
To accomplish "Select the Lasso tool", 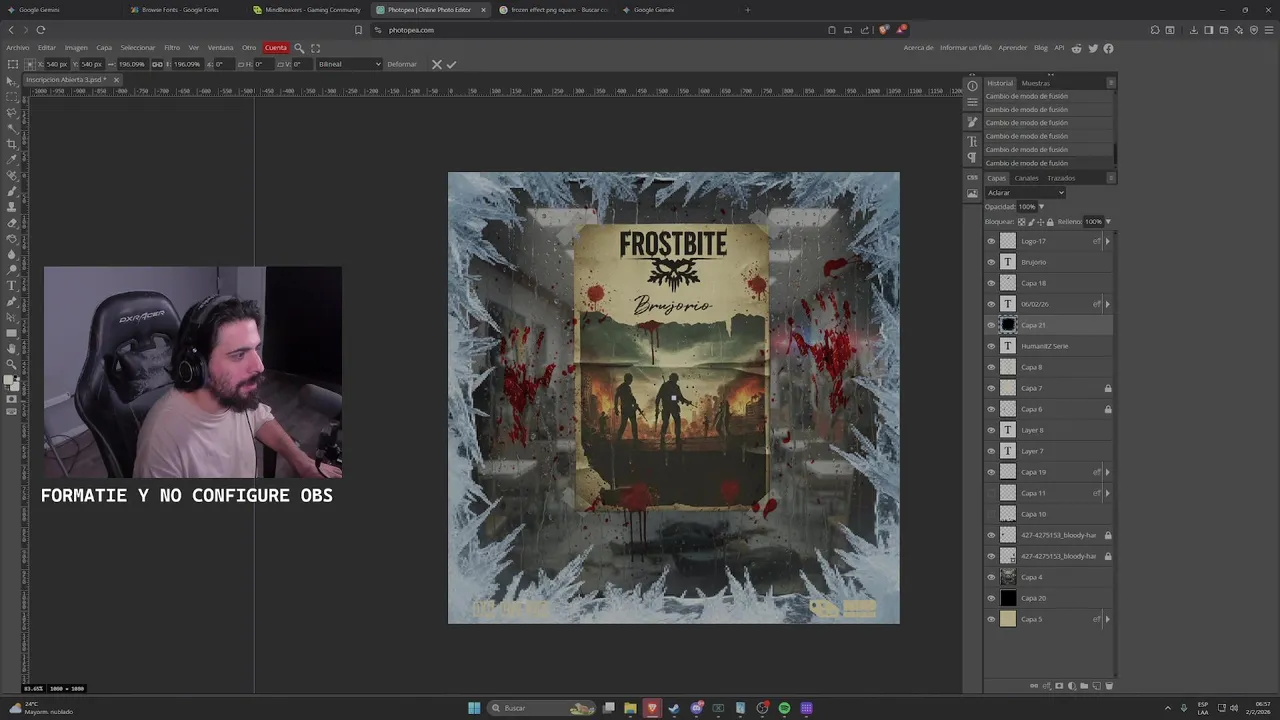I will tap(12, 113).
